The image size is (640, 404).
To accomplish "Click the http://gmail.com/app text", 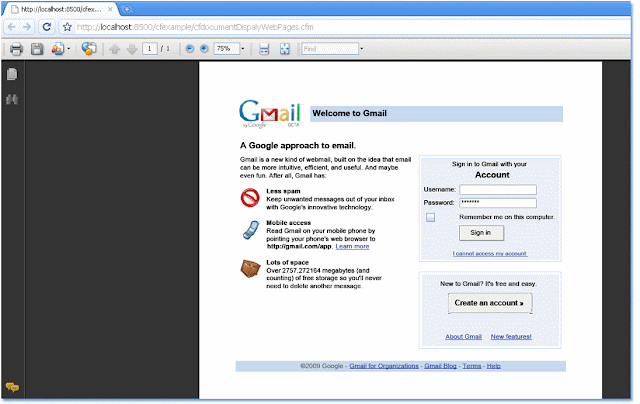I will (x=299, y=246).
